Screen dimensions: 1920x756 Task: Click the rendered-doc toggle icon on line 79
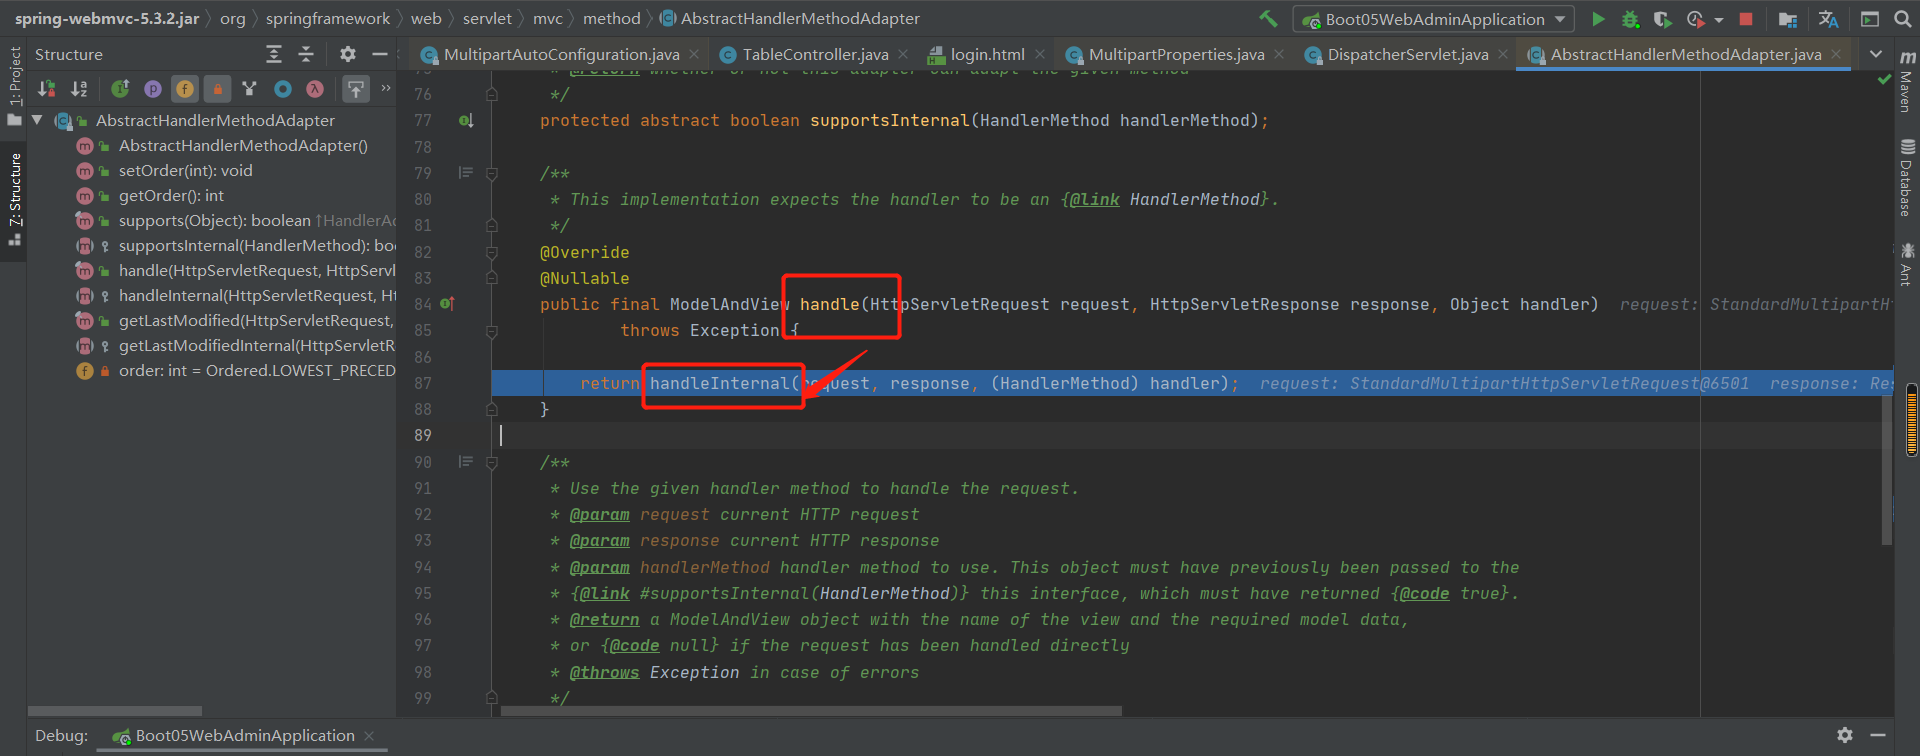tap(465, 173)
